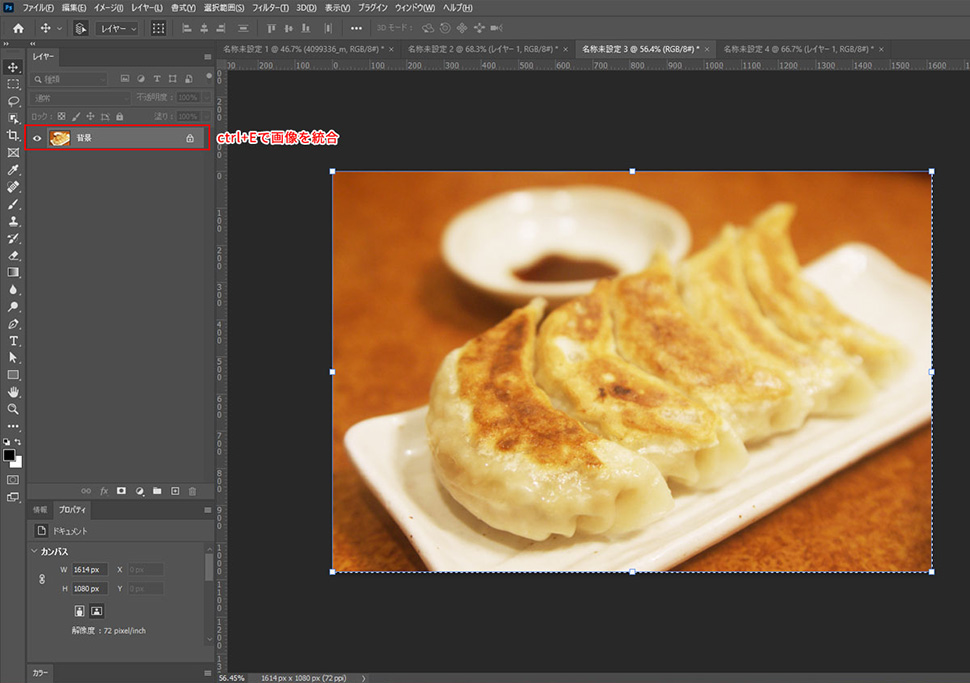The width and height of the screenshot is (970, 683).
Task: Open the フィルター(T) menu
Action: (x=270, y=8)
